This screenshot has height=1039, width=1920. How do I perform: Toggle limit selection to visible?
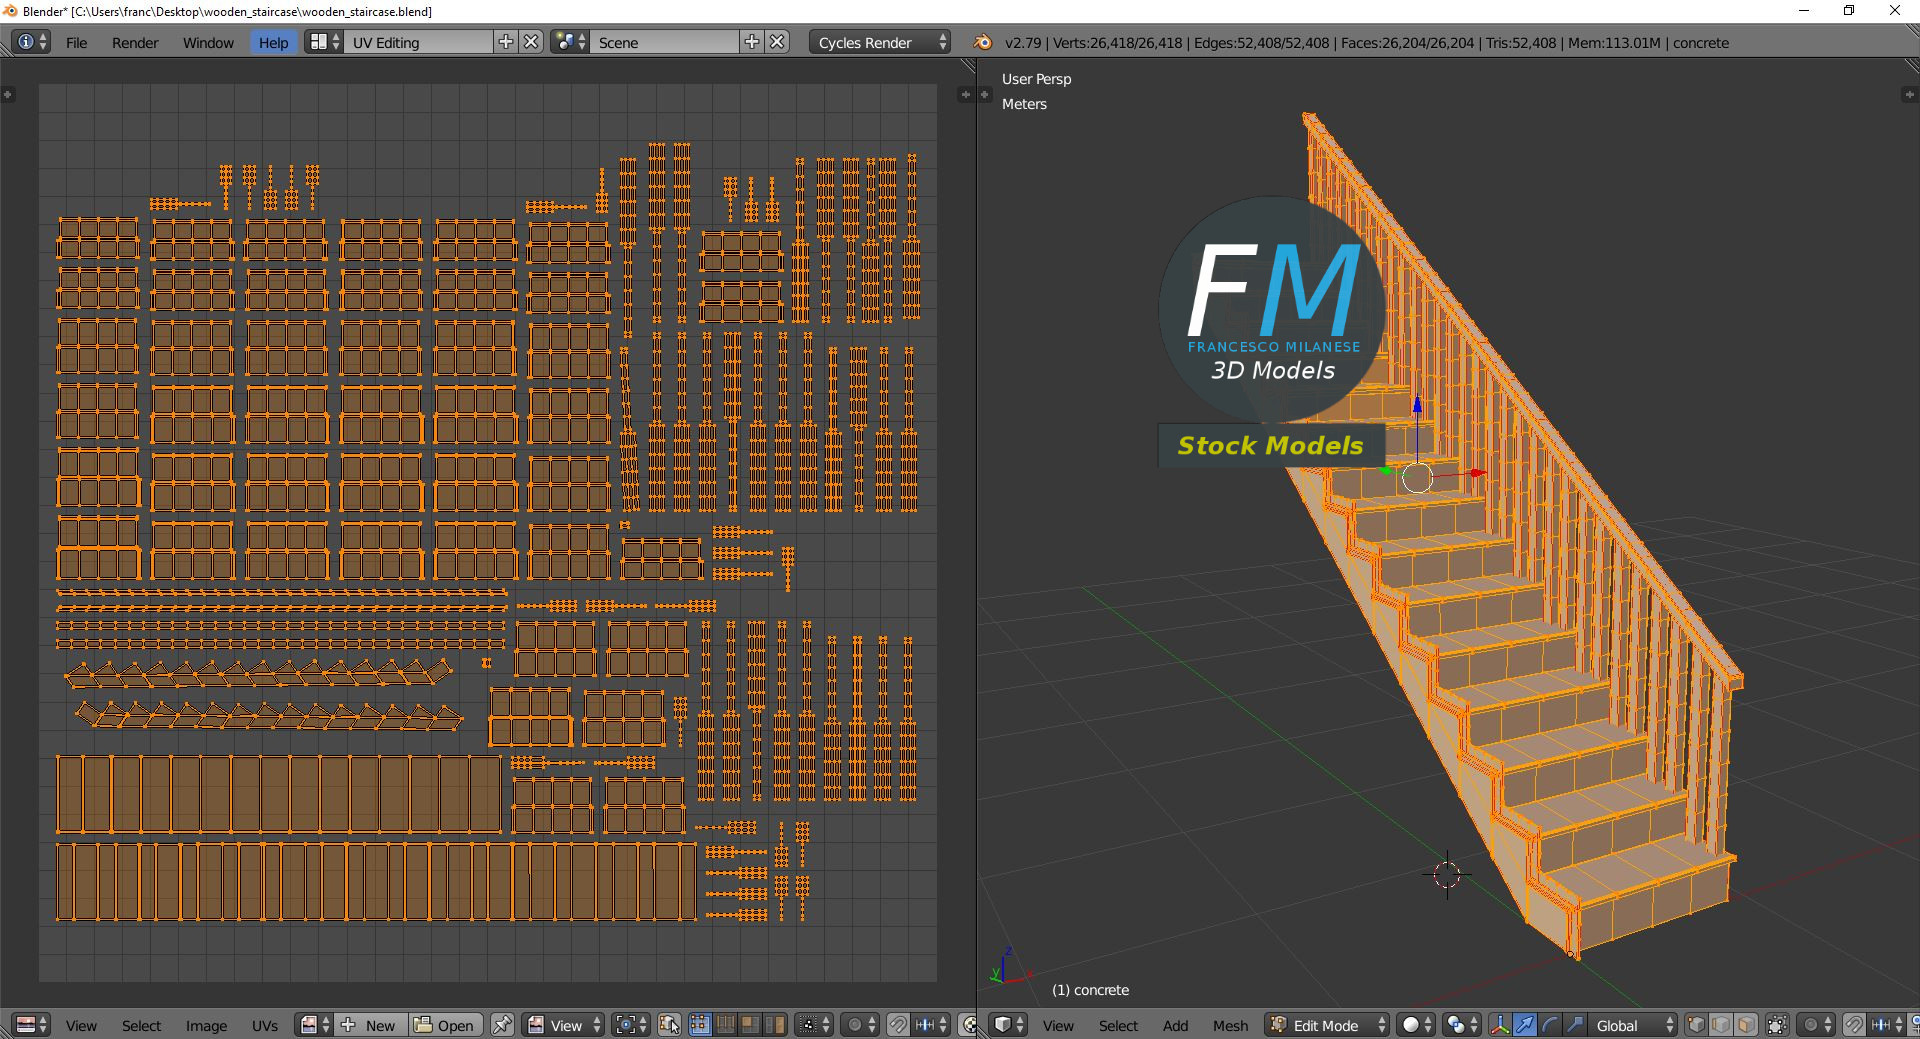[x=1777, y=1025]
